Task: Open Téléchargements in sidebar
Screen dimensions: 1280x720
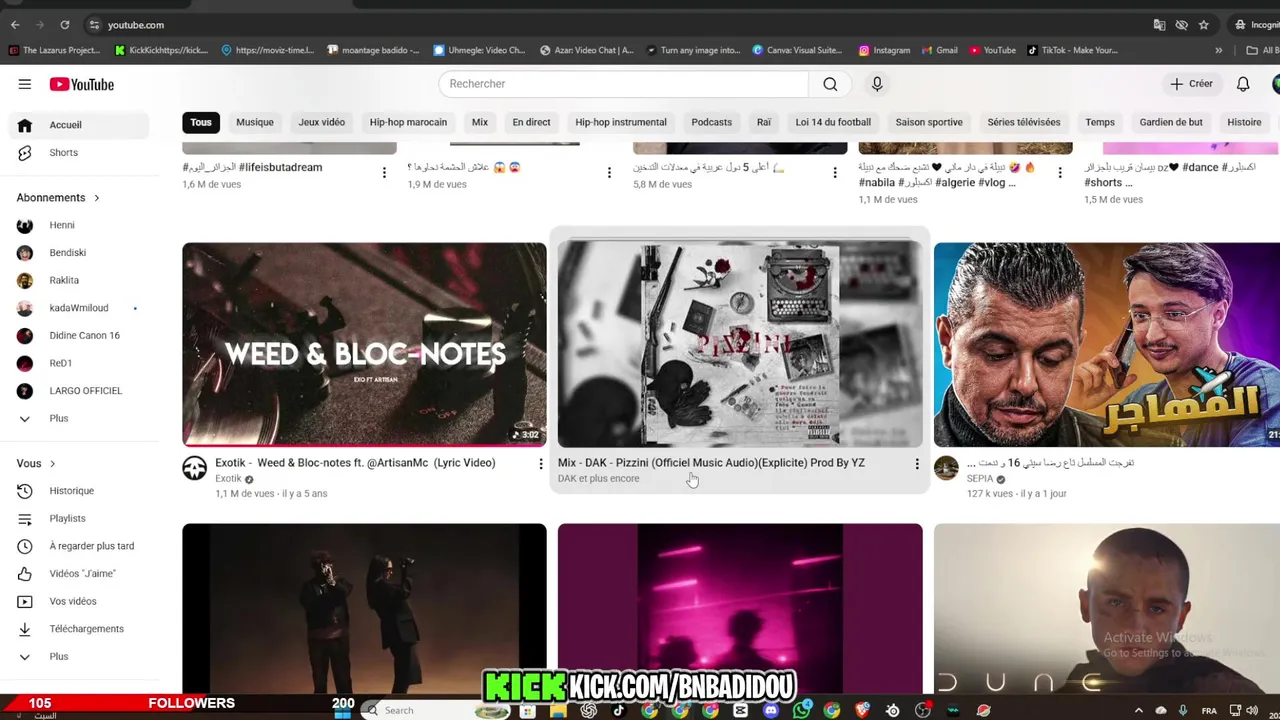Action: click(79, 629)
